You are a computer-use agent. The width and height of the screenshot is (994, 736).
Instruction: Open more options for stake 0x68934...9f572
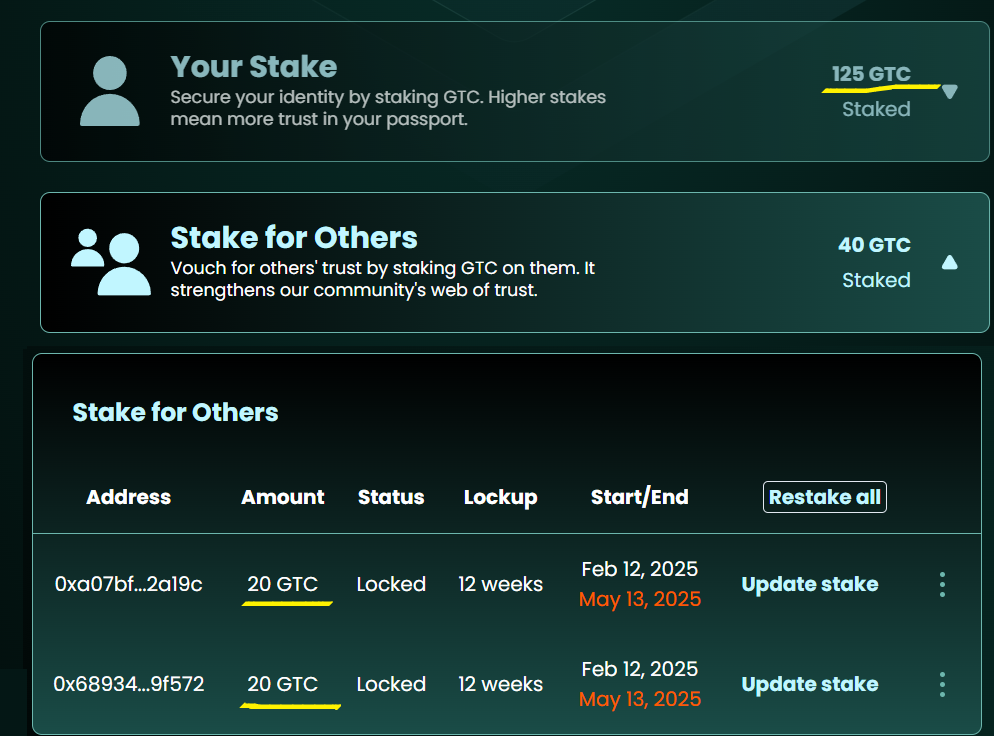pyautogui.click(x=943, y=685)
